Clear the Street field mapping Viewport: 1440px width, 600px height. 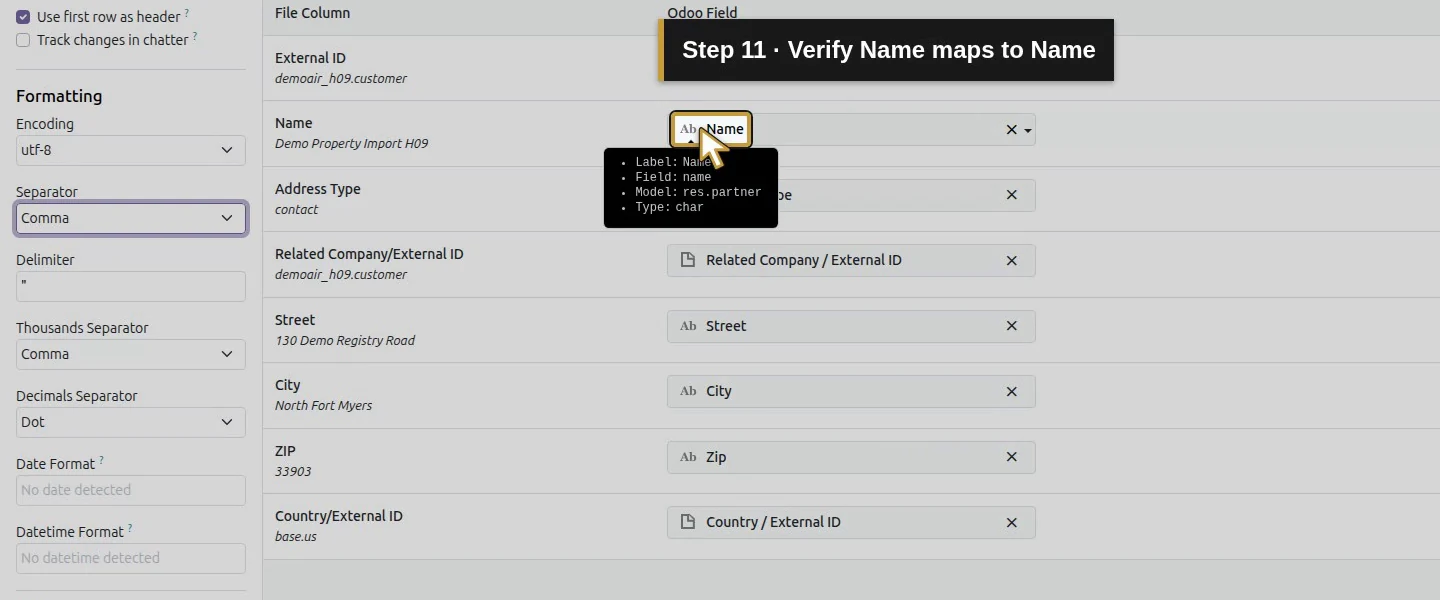1011,326
